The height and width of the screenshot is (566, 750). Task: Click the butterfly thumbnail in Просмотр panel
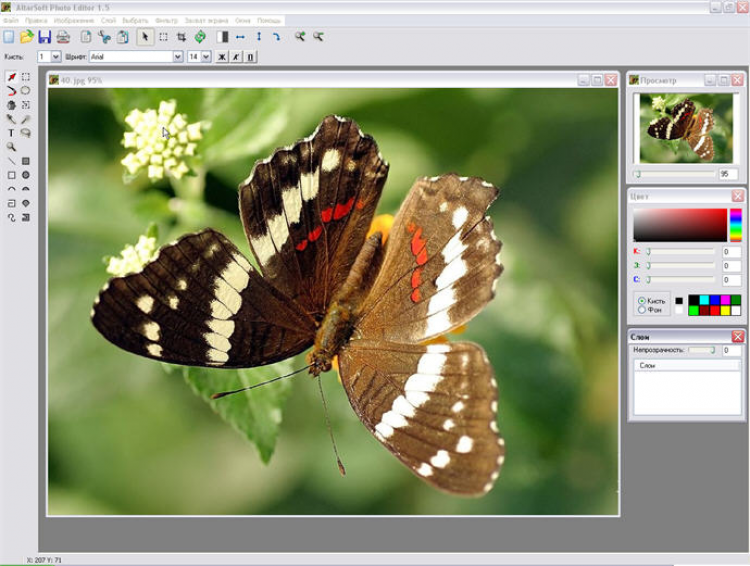coord(686,127)
